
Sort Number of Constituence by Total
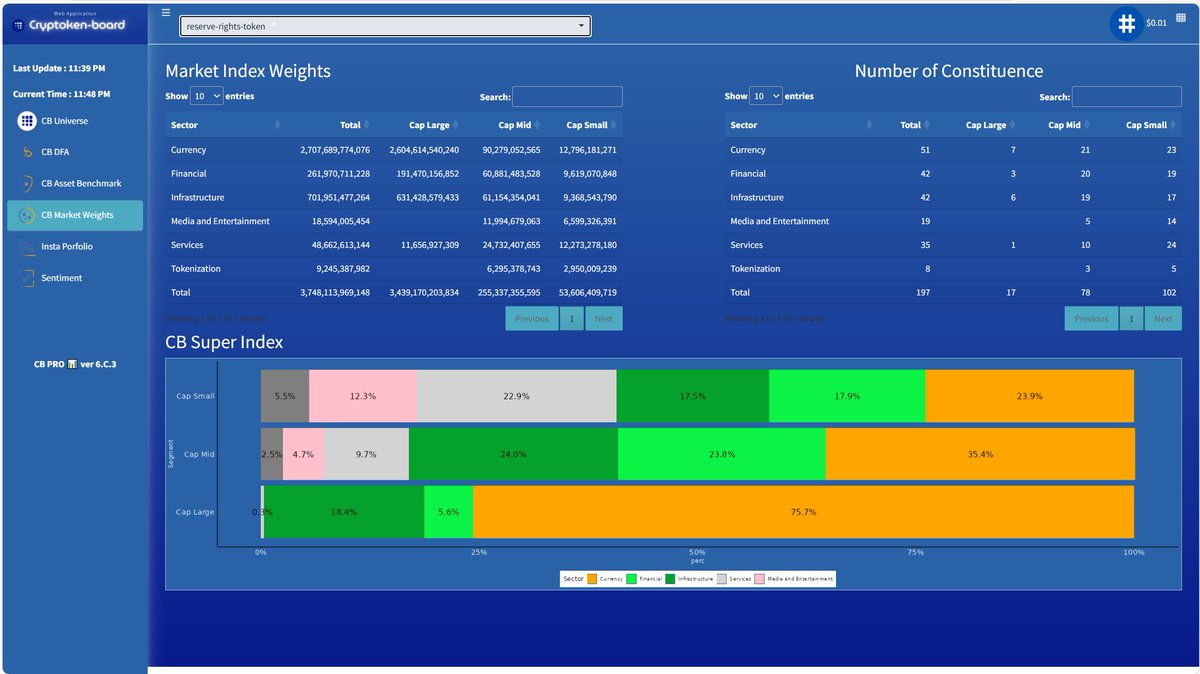point(905,125)
